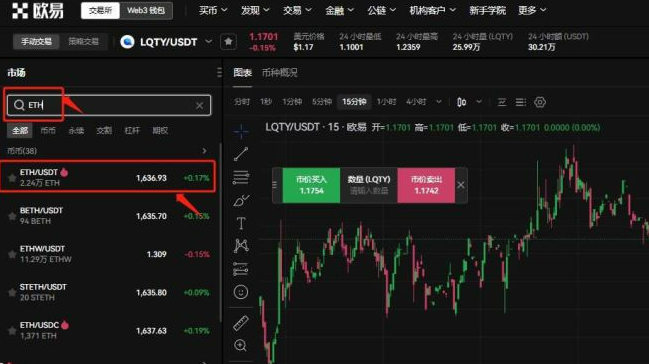Select manual trading mode
649x364 pixels.
click(36, 41)
